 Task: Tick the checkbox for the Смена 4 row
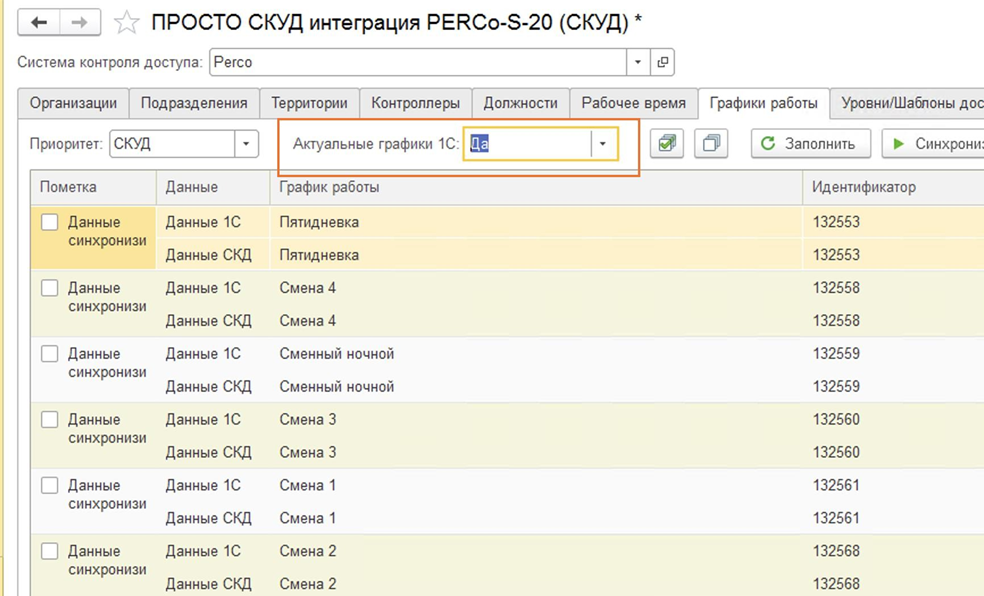click(x=49, y=289)
